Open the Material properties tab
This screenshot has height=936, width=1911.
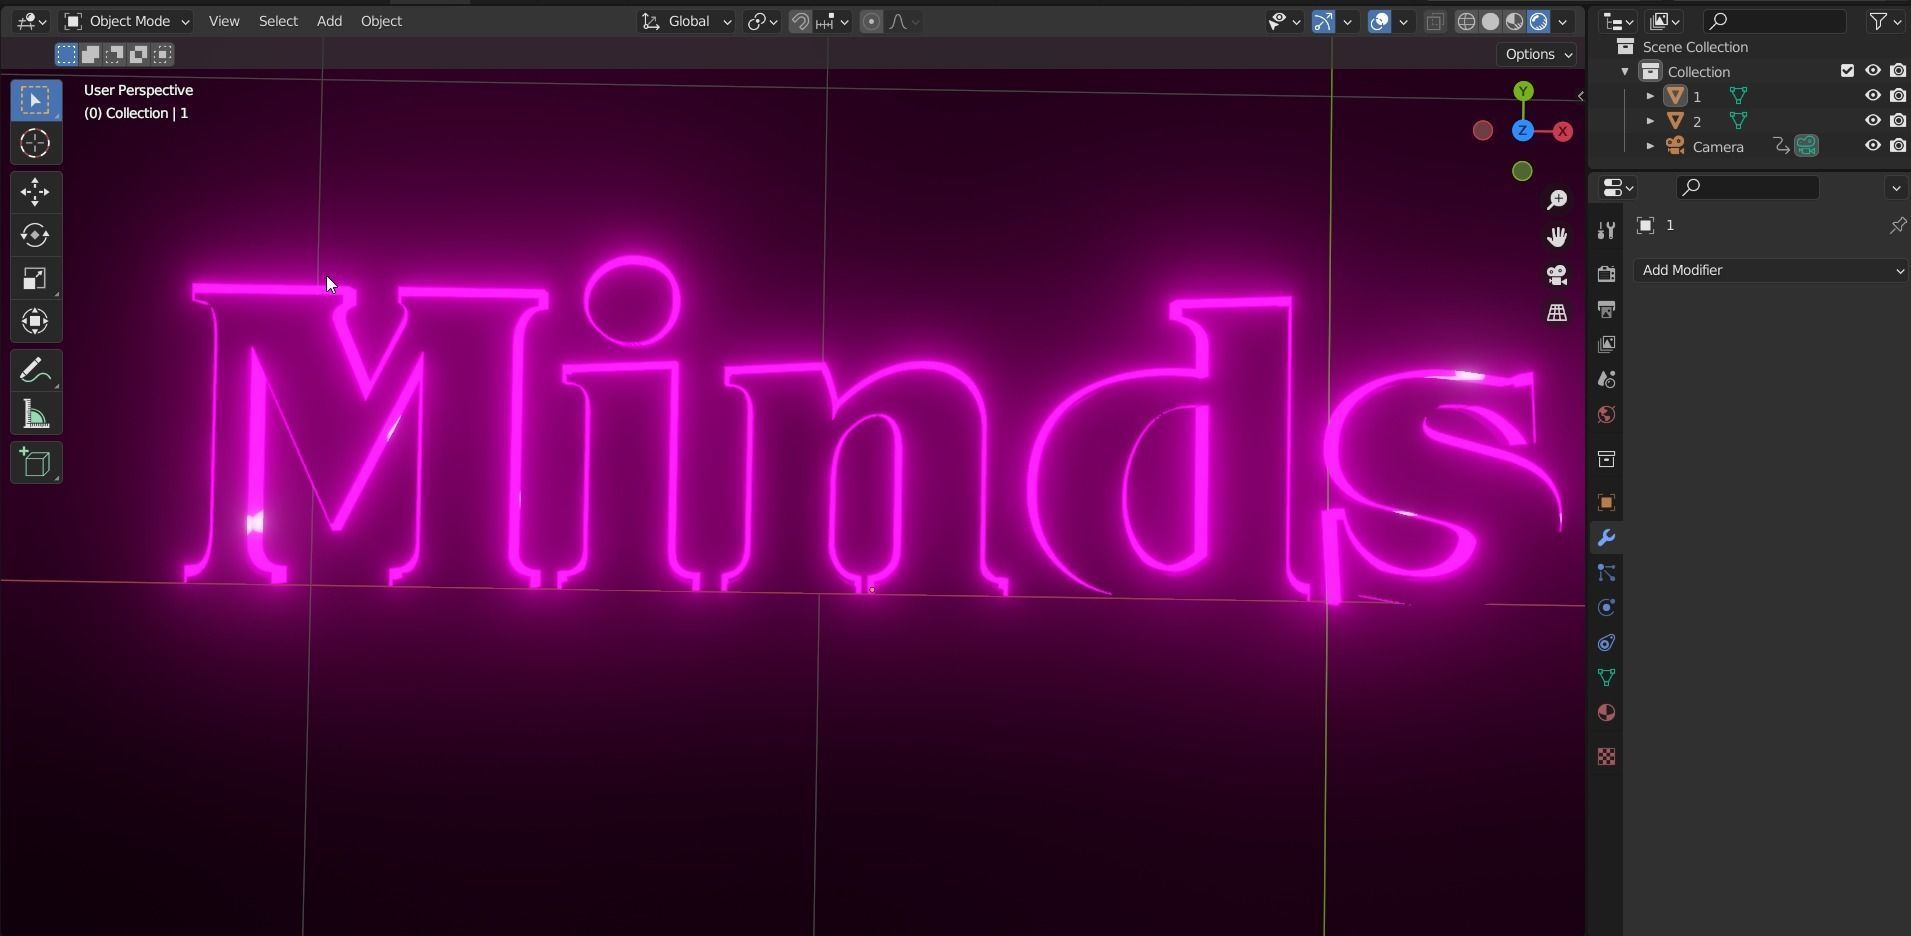click(1606, 713)
